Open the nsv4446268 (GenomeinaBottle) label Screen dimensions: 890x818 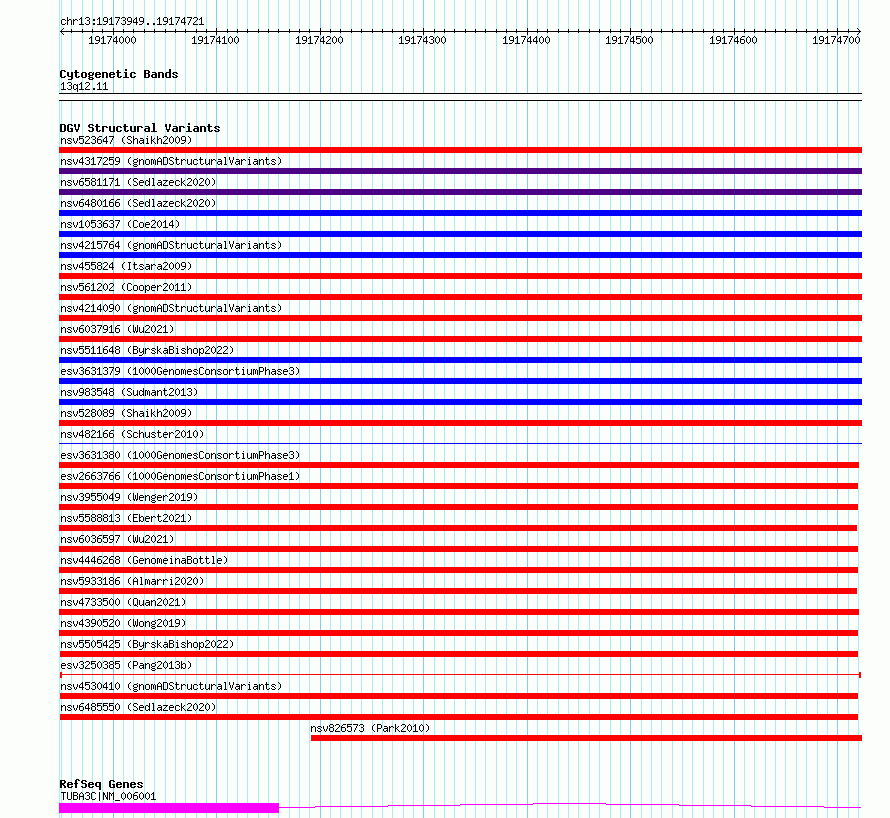(x=144, y=560)
